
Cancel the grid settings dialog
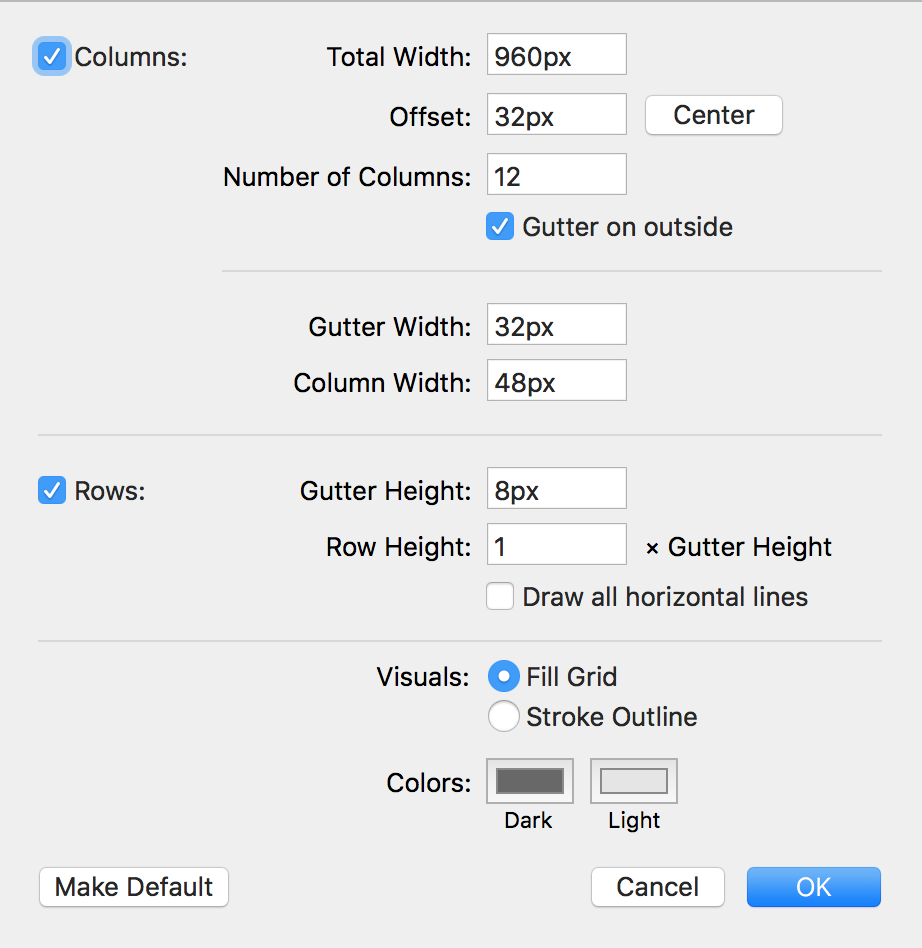[x=657, y=887]
